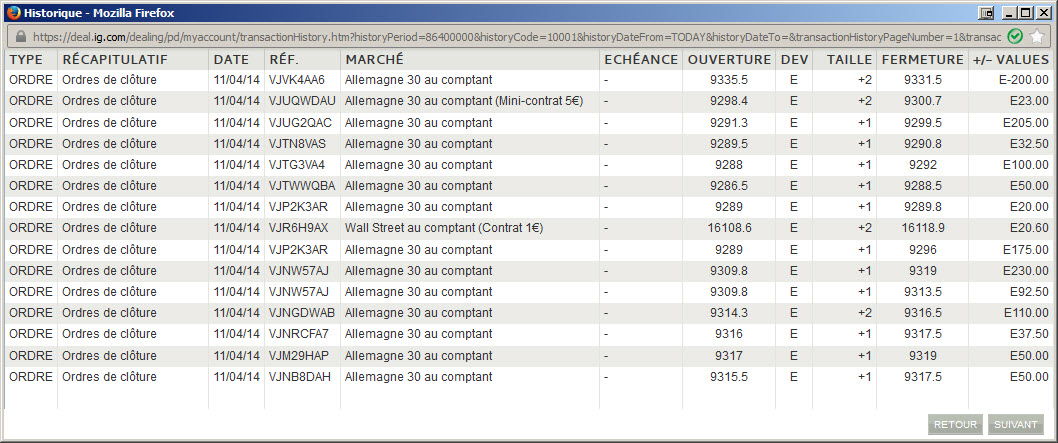Click the E-200.00 loss value
The image size is (1058, 443).
click(x=1024, y=80)
